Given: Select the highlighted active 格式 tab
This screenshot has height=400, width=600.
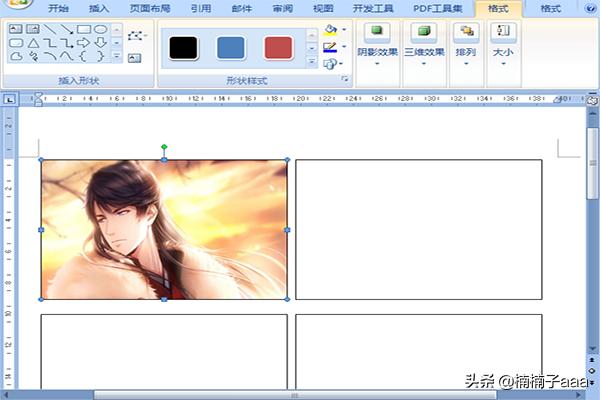Looking at the screenshot, I should tap(498, 8).
